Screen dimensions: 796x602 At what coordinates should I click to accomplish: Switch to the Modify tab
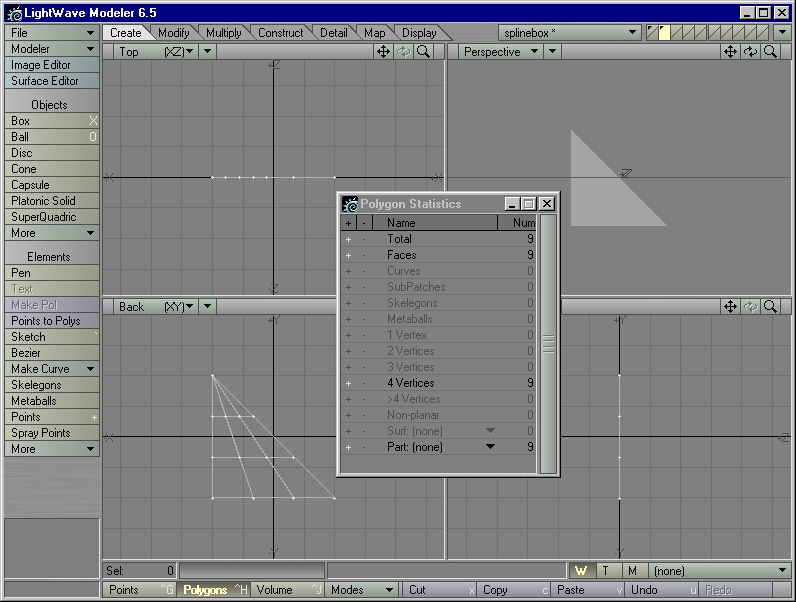[x=173, y=33]
